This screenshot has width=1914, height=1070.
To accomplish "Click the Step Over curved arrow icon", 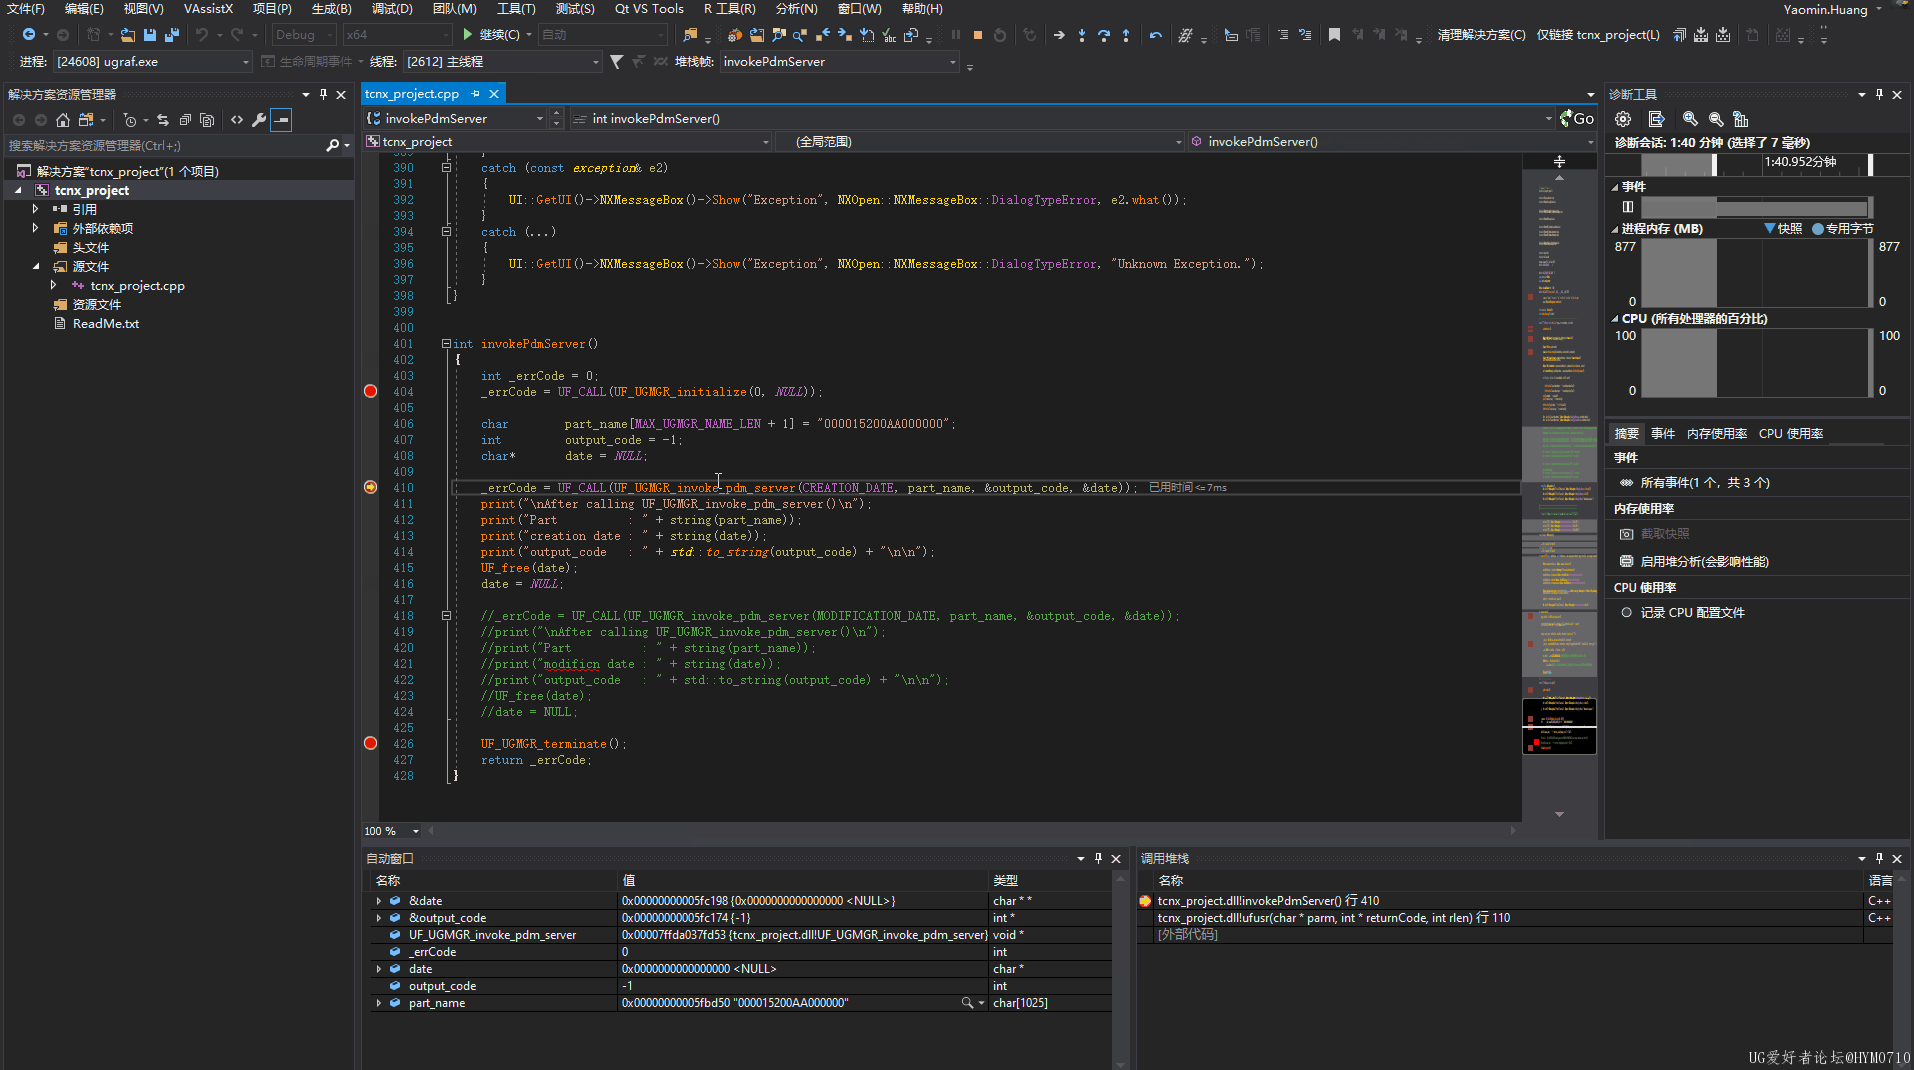I will coord(1104,35).
